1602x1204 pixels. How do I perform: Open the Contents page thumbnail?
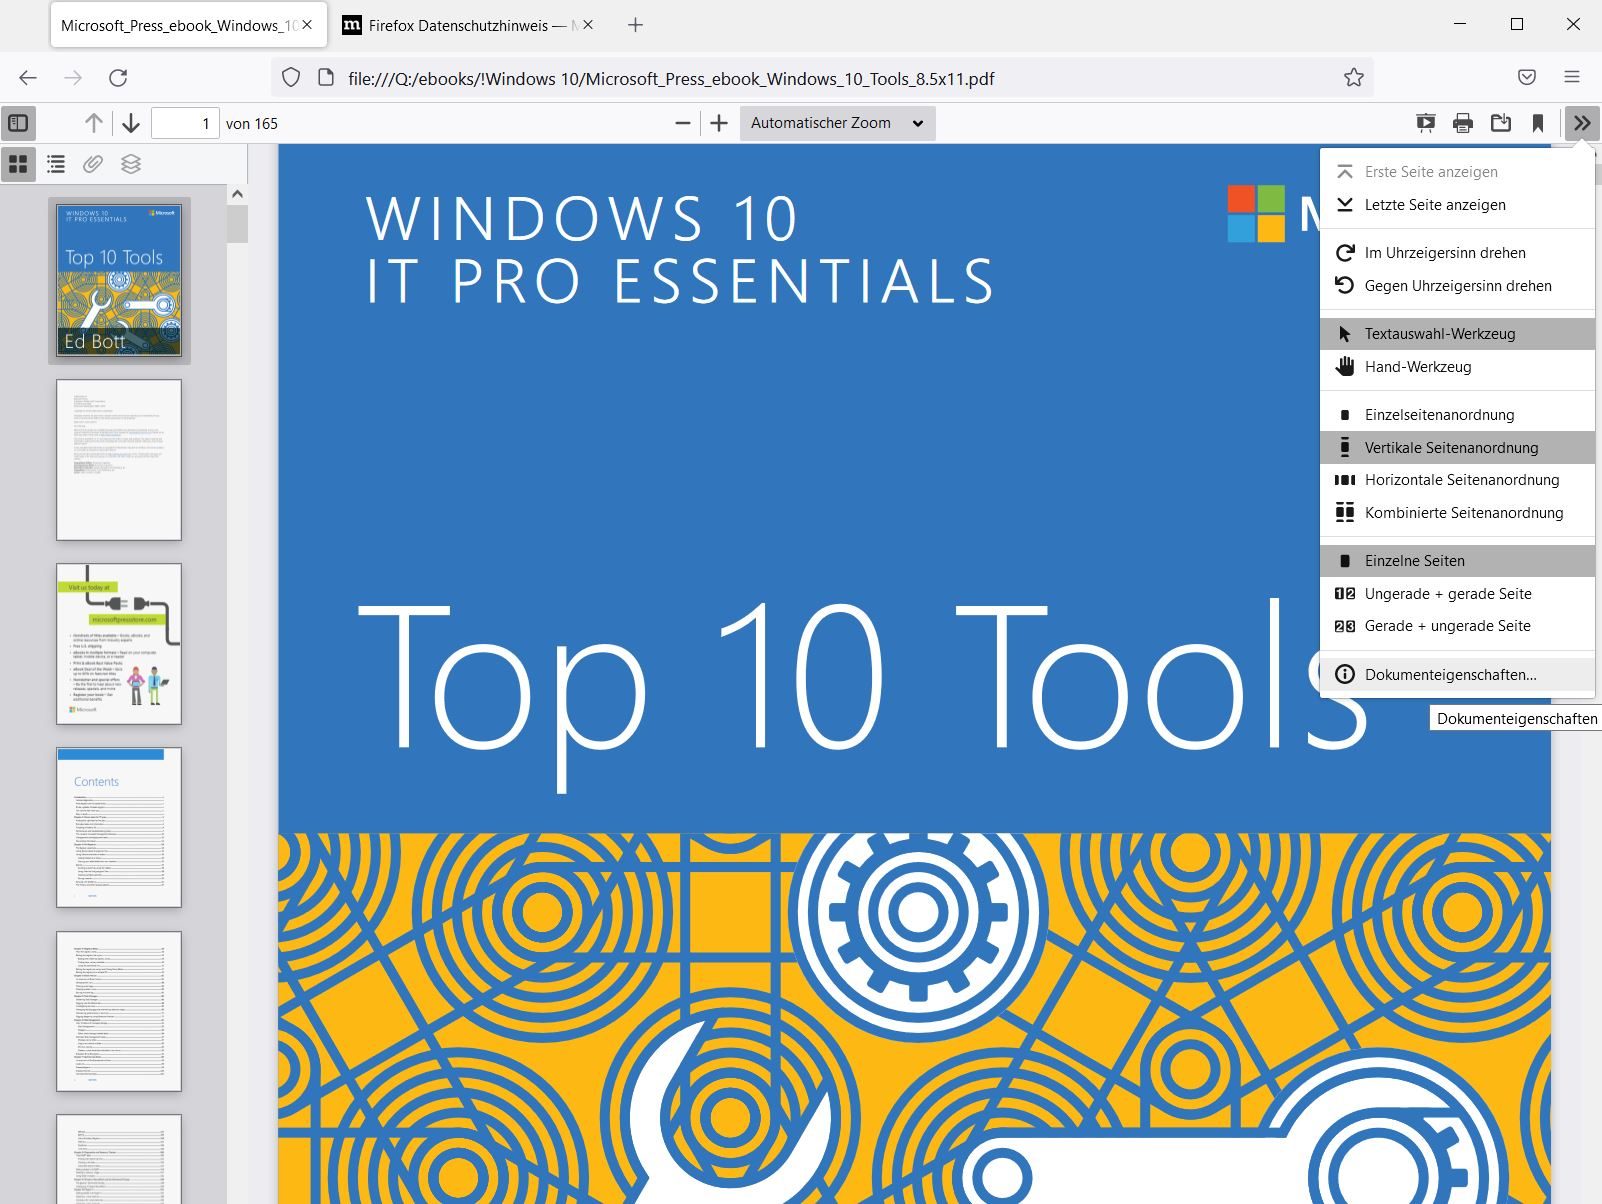click(119, 828)
